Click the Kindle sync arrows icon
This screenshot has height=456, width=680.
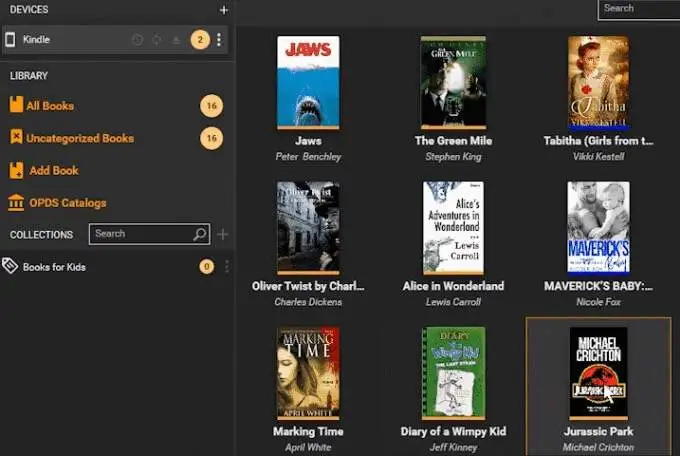coord(157,40)
